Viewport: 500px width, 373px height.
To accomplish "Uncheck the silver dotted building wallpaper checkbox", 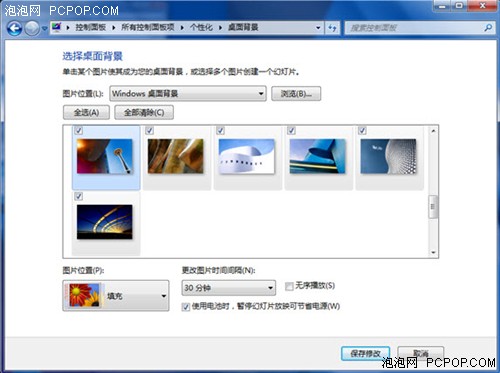I will [x=362, y=130].
